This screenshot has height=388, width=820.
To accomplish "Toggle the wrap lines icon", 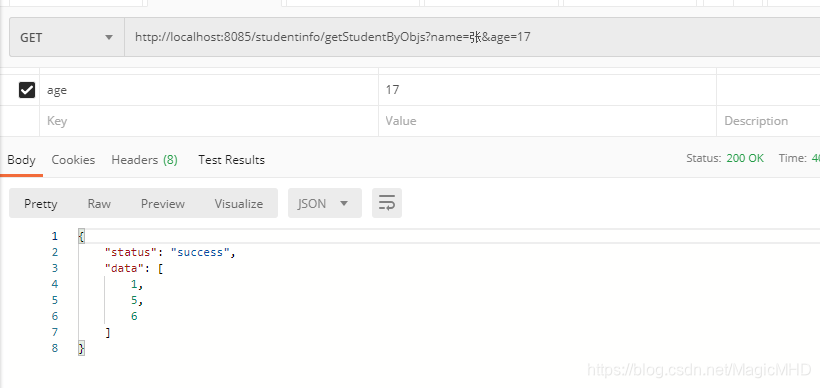I will (x=387, y=203).
